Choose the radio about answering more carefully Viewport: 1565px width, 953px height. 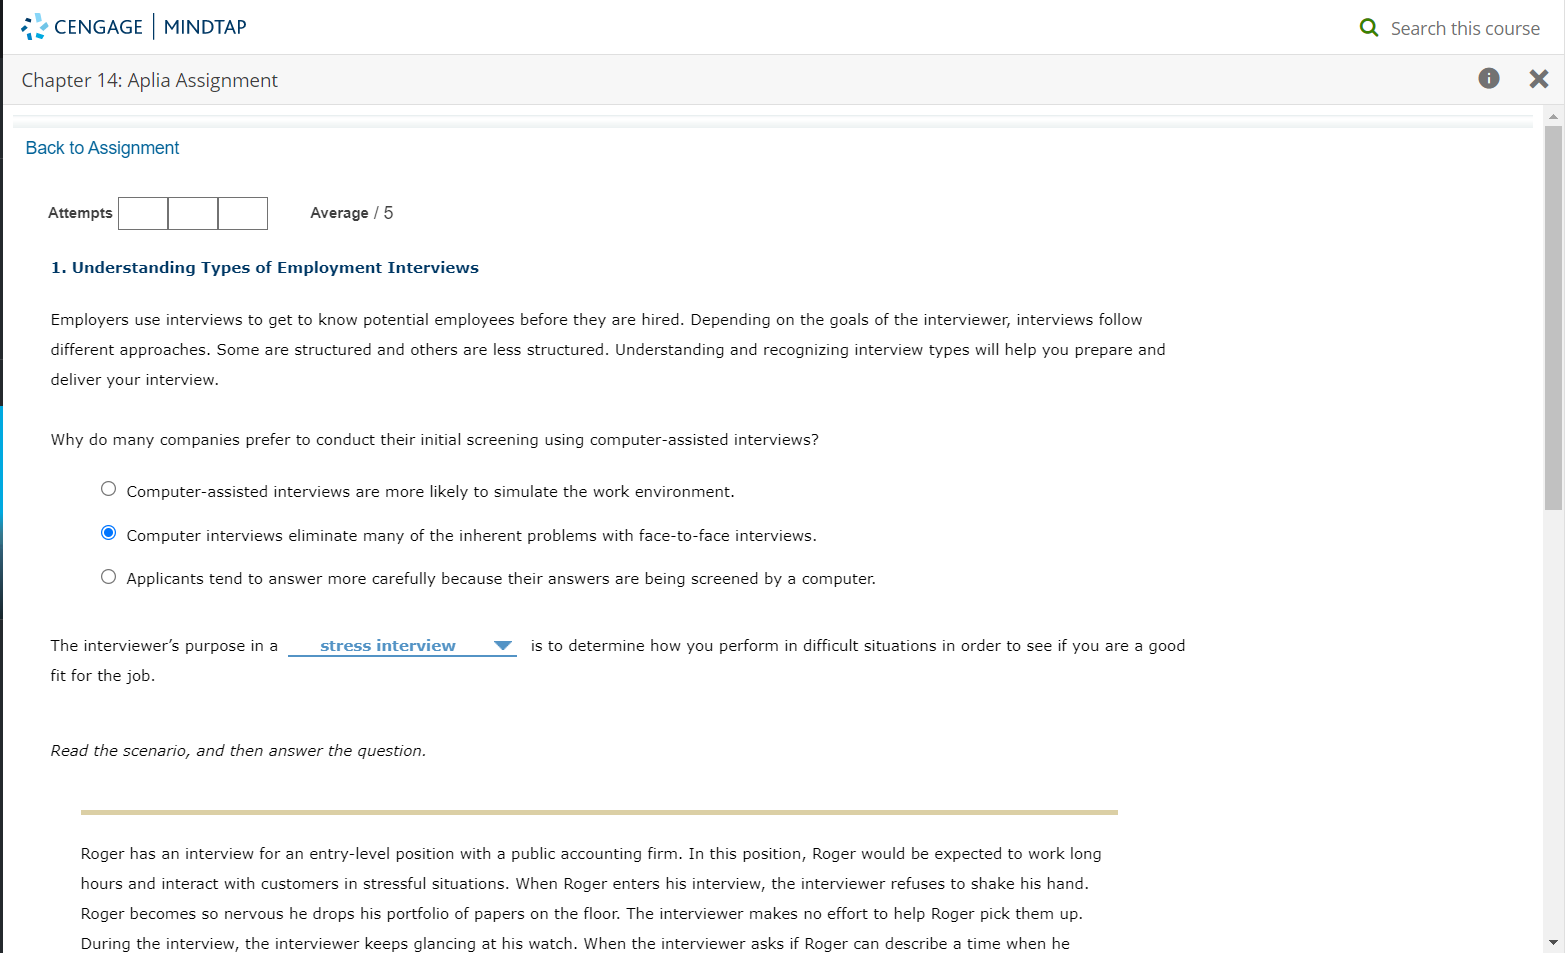click(x=108, y=576)
